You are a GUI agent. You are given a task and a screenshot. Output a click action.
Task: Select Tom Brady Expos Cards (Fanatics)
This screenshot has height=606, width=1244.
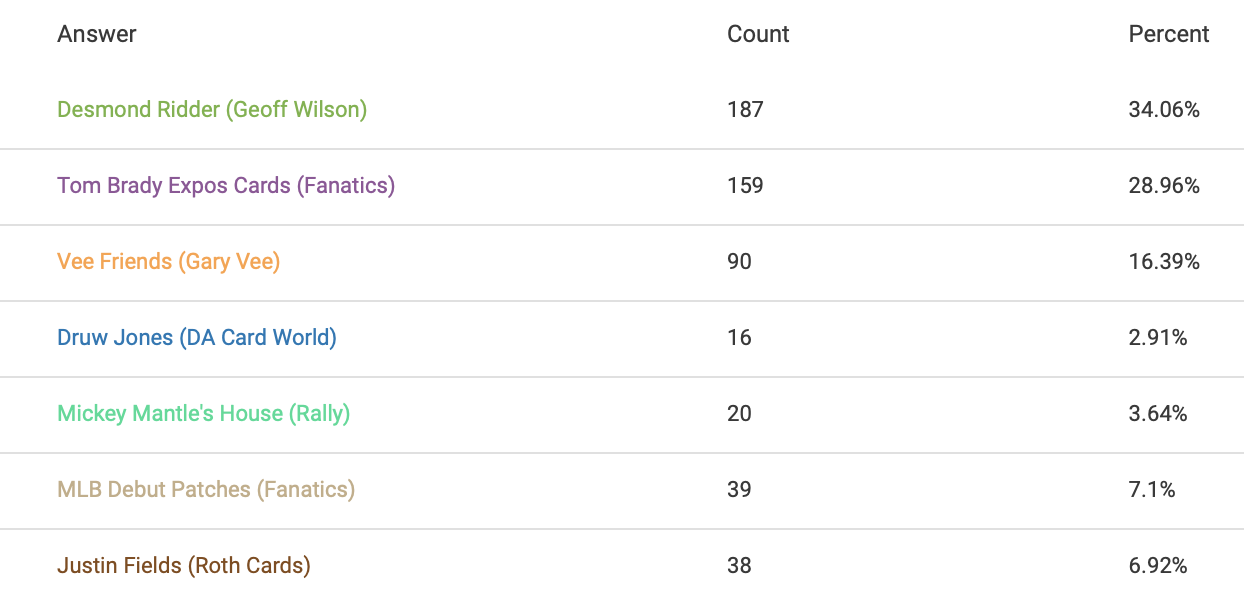pos(226,186)
